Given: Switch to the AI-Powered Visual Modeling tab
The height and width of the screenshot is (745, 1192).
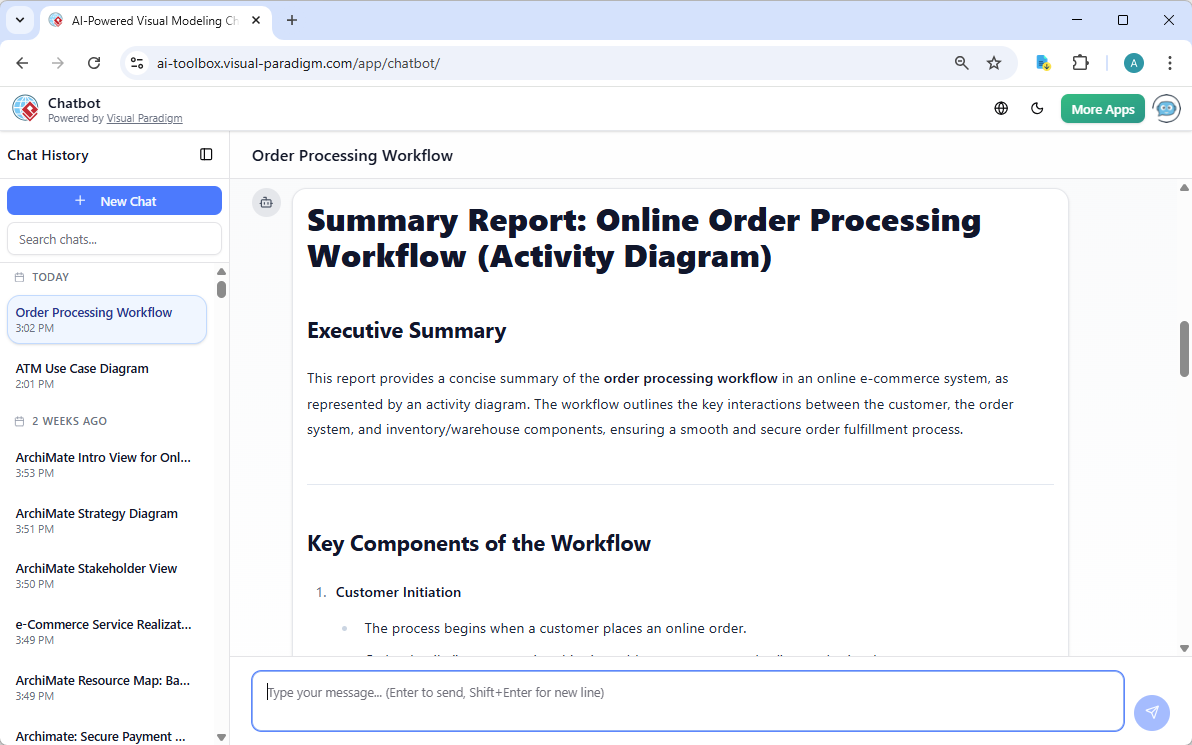Looking at the screenshot, I should 150,20.
